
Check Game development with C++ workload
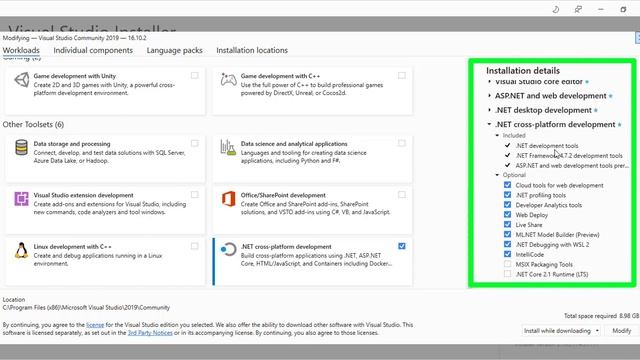point(402,76)
